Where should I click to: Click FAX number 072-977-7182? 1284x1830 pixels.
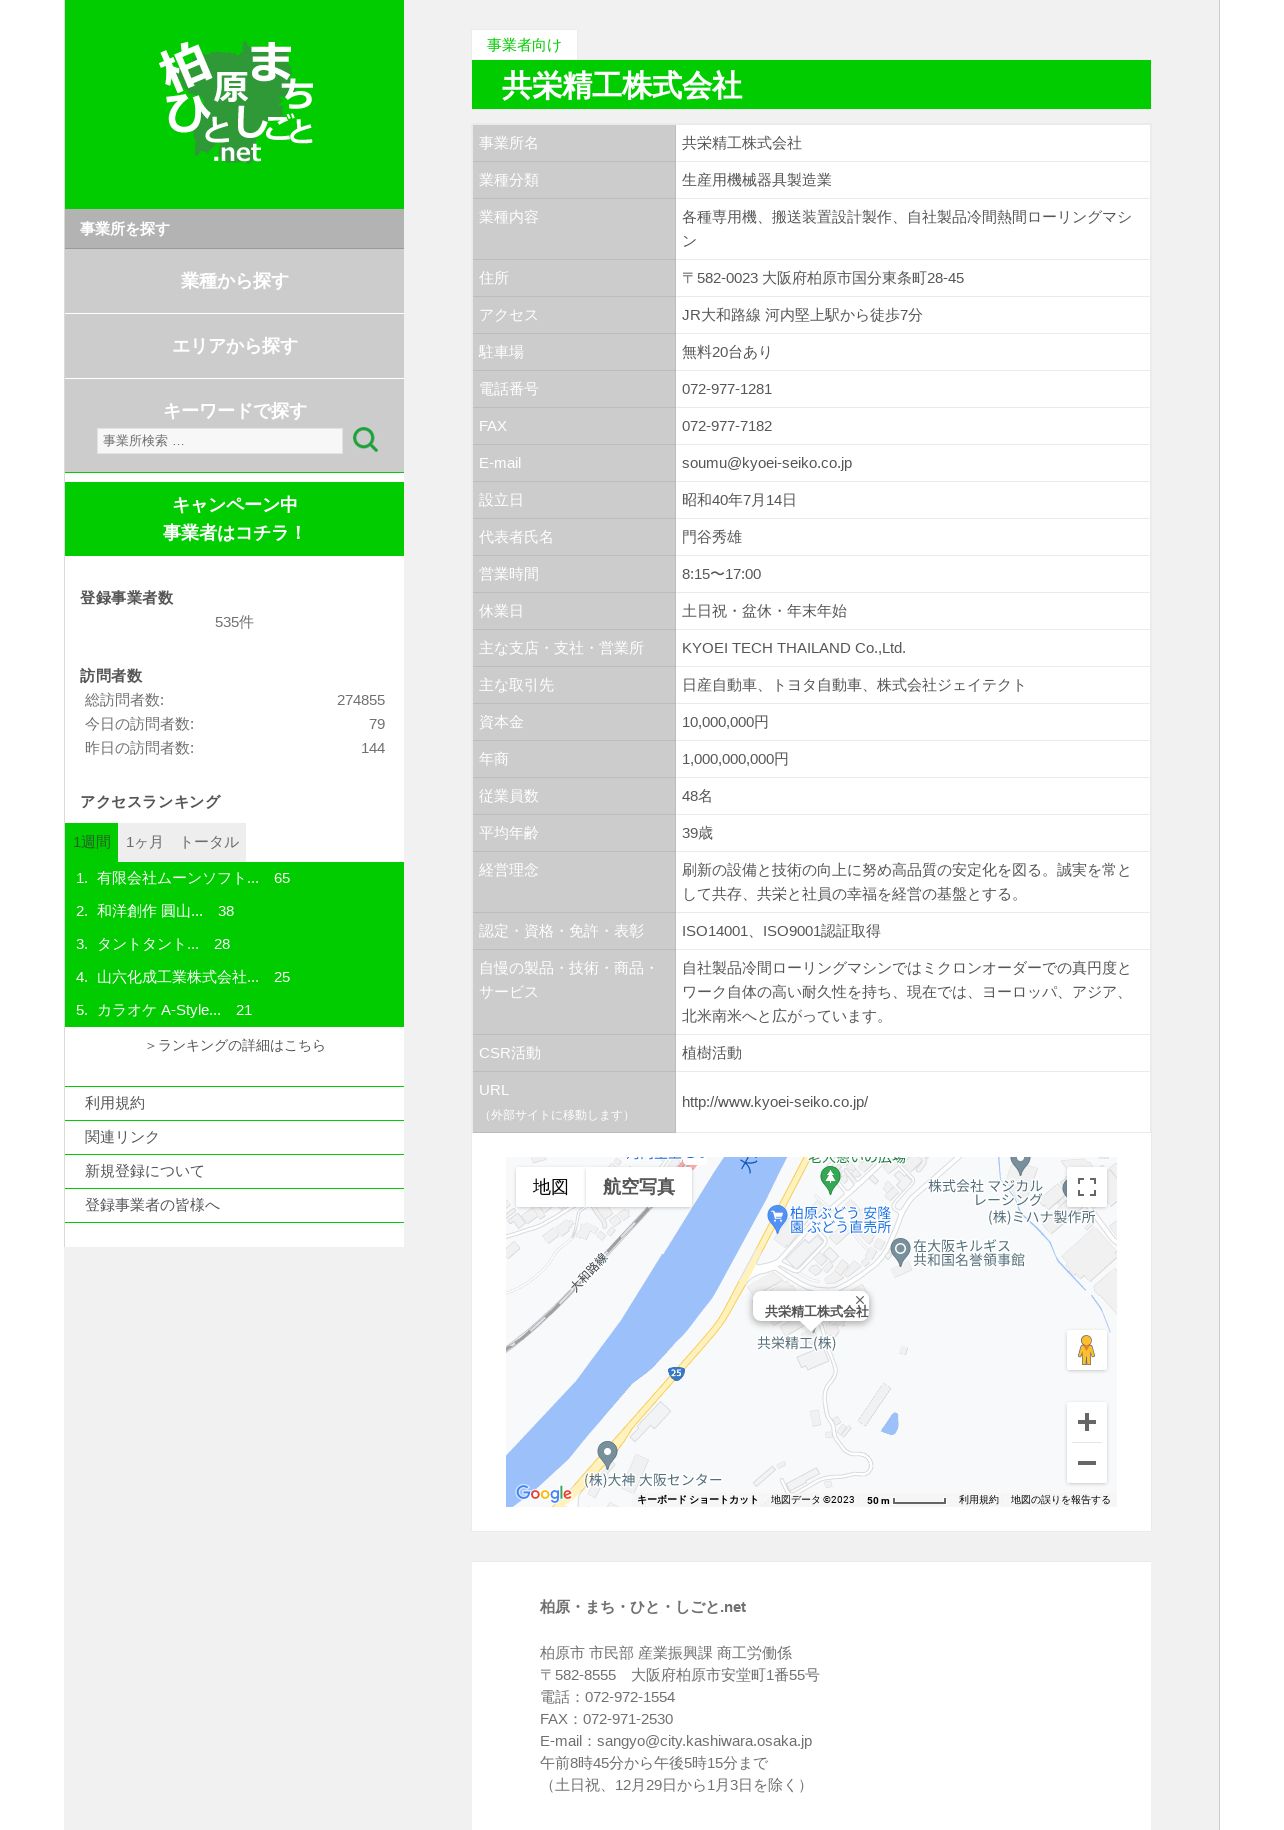727,426
